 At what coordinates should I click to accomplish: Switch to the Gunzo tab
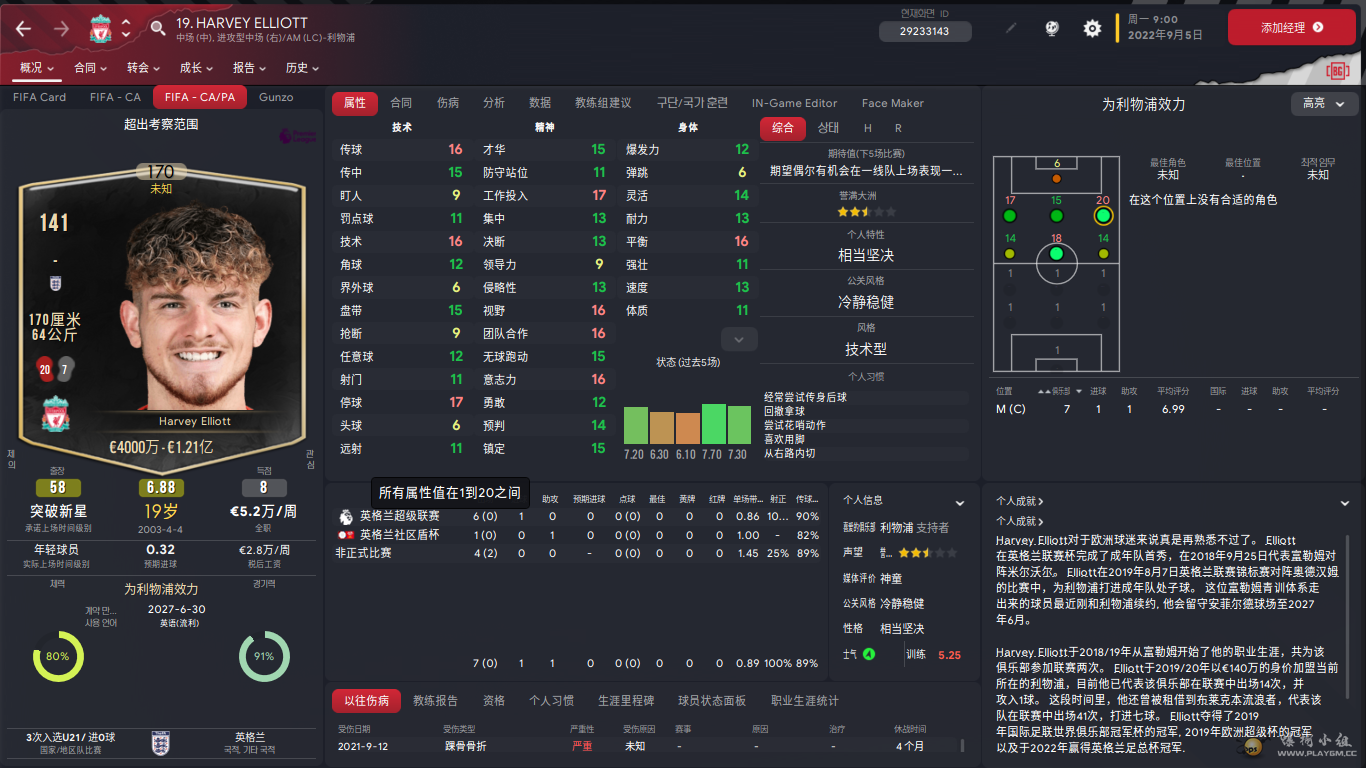[x=276, y=97]
